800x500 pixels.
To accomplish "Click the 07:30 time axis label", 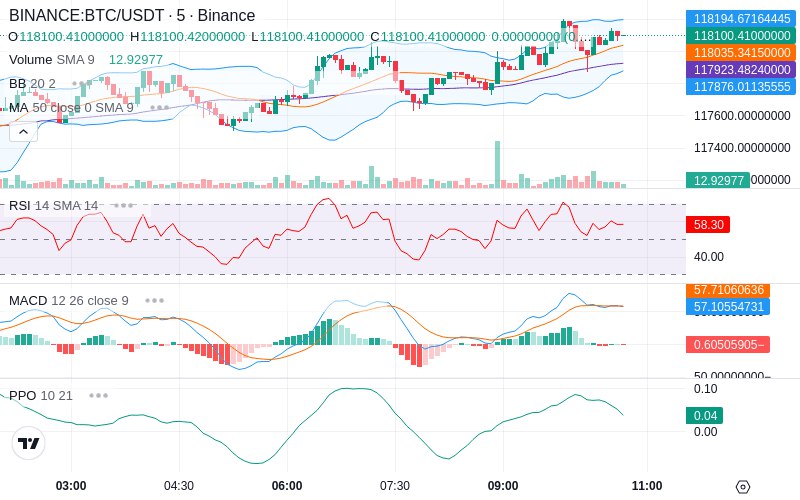I will coord(395,486).
